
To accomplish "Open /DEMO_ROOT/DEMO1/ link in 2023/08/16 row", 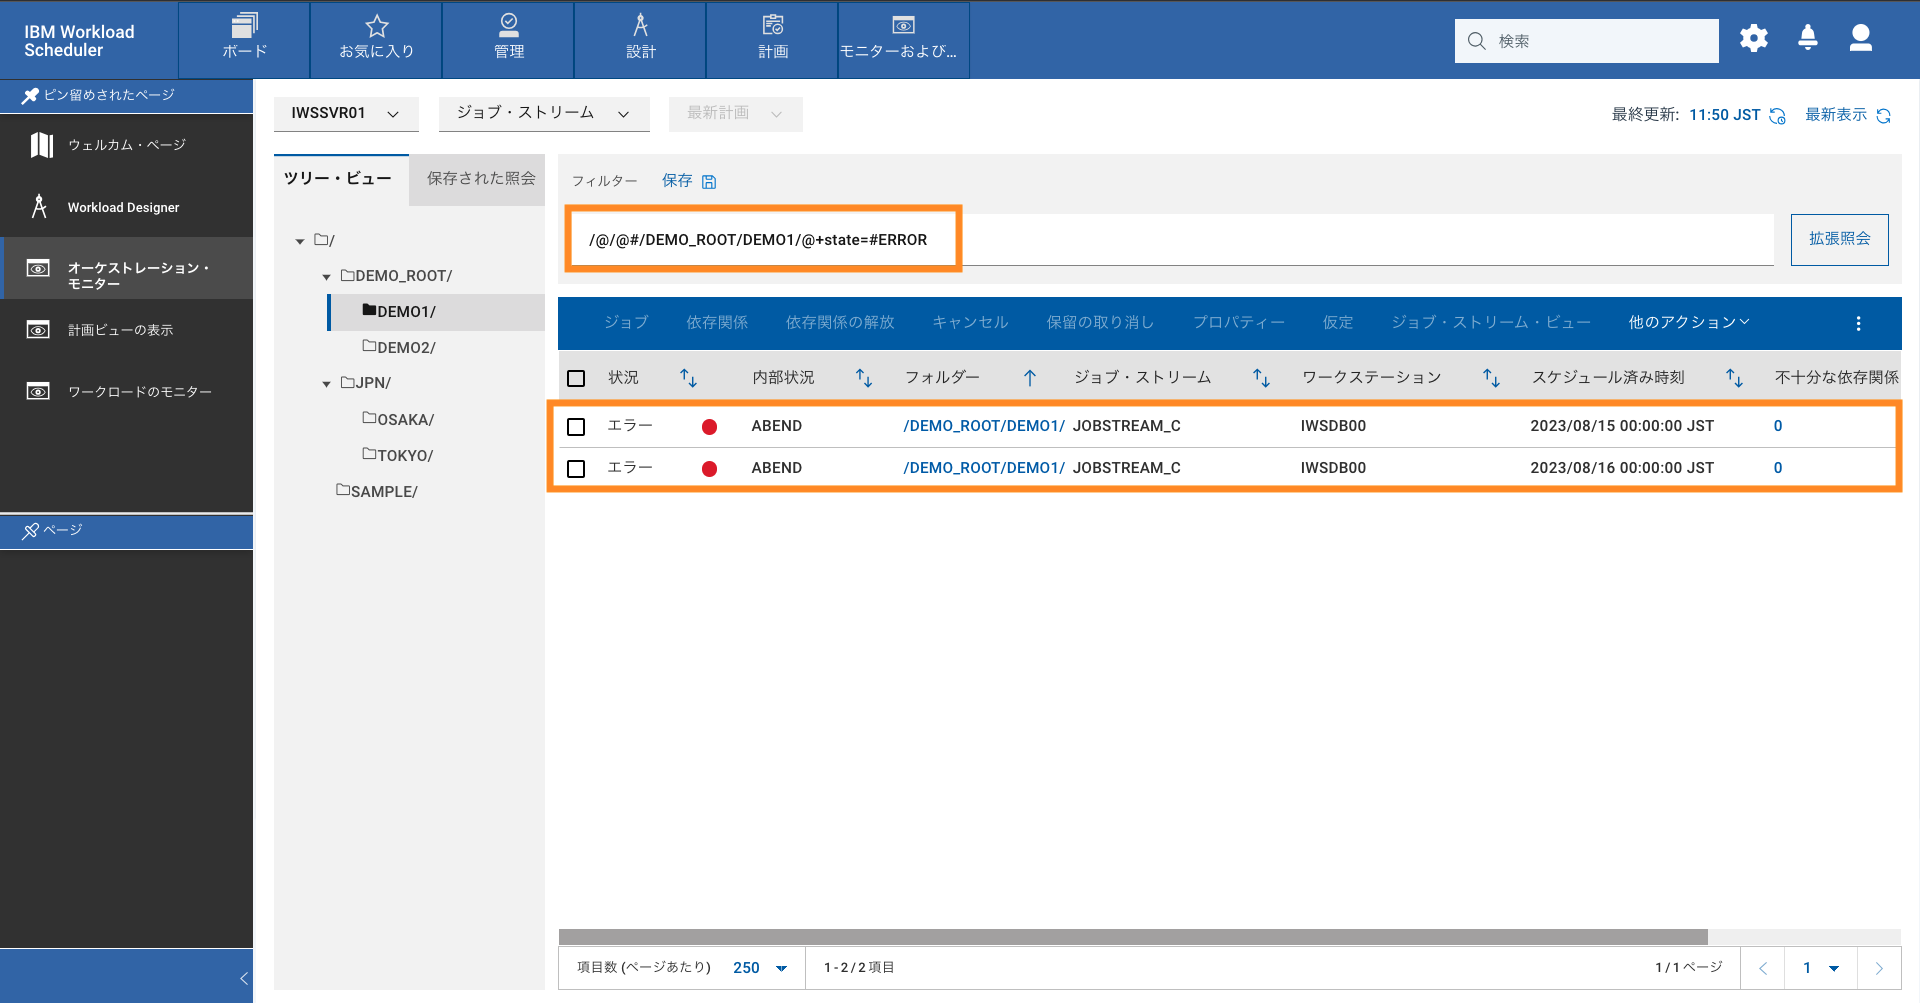I will point(984,468).
